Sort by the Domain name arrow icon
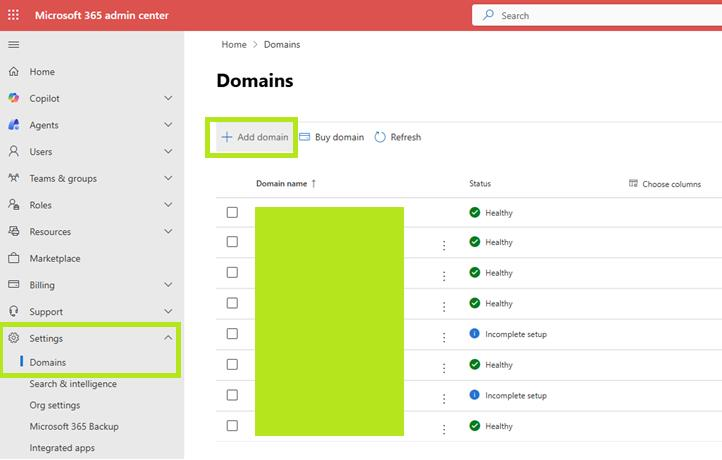Screen dimensions: 722x460 tap(314, 183)
